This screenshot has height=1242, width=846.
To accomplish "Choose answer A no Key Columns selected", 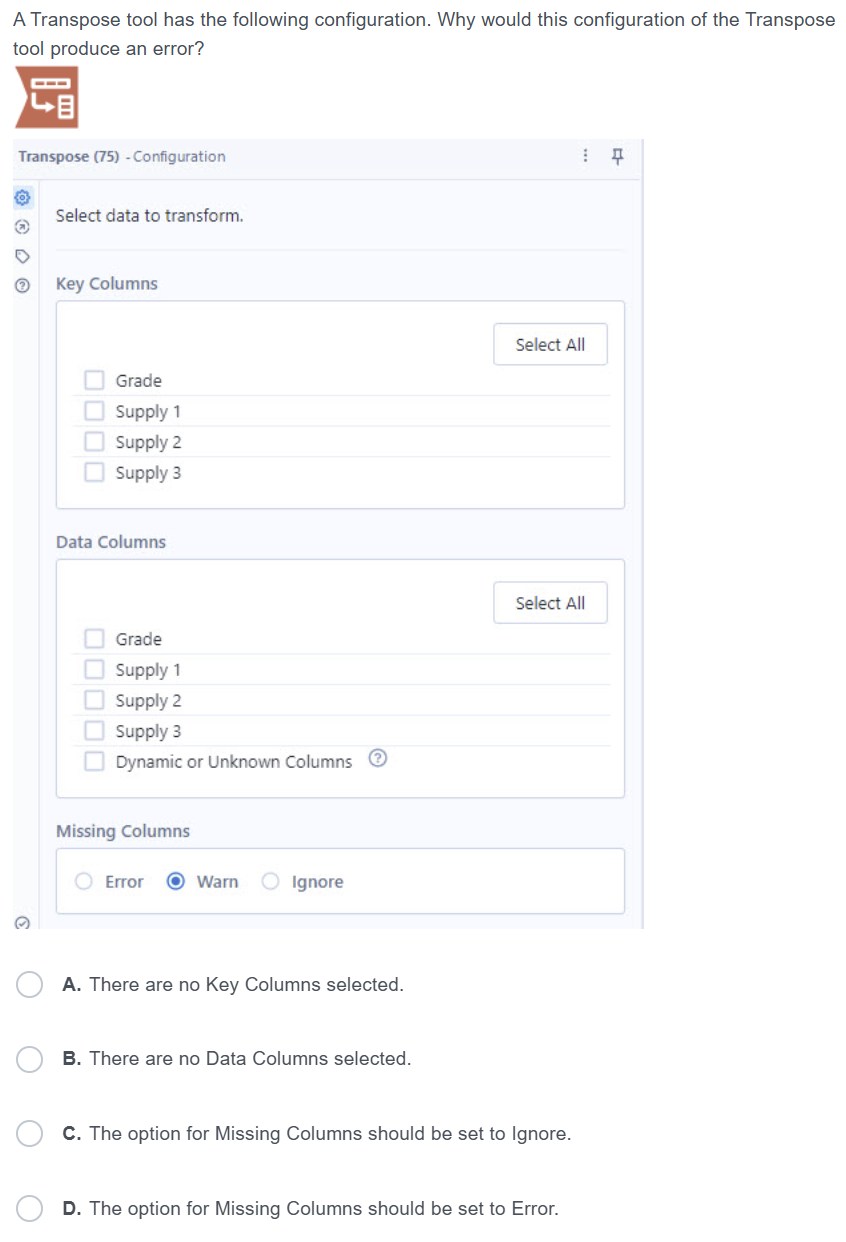I will coord(29,985).
